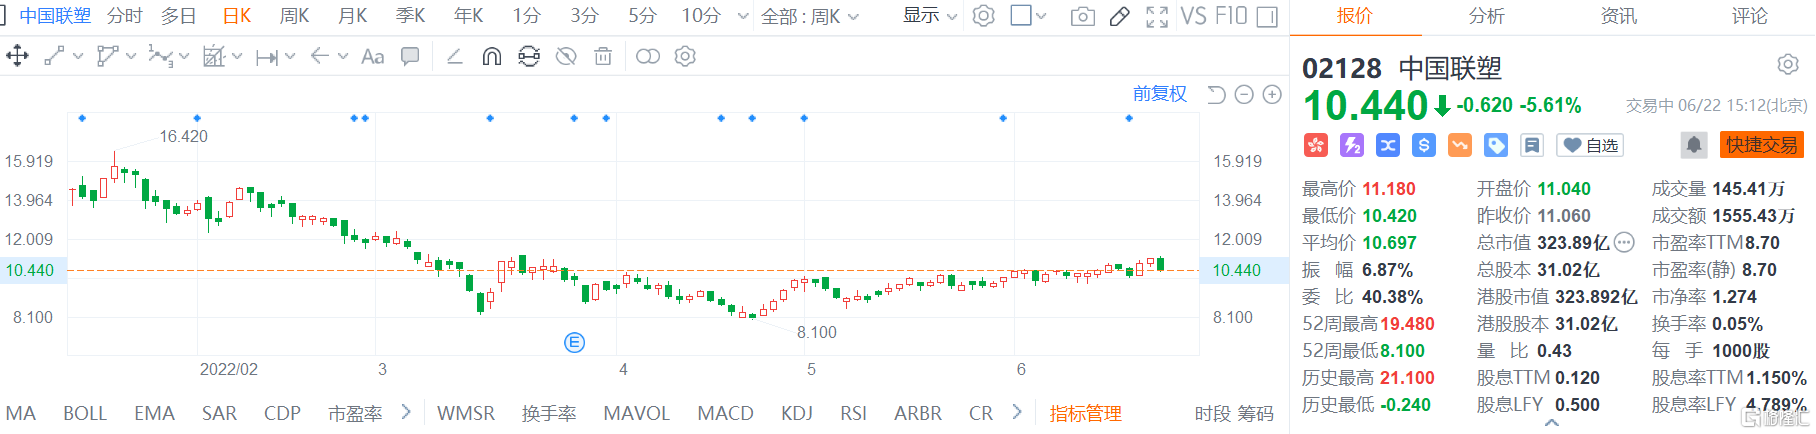
Task: Open quote panel settings gear
Action: (1788, 65)
